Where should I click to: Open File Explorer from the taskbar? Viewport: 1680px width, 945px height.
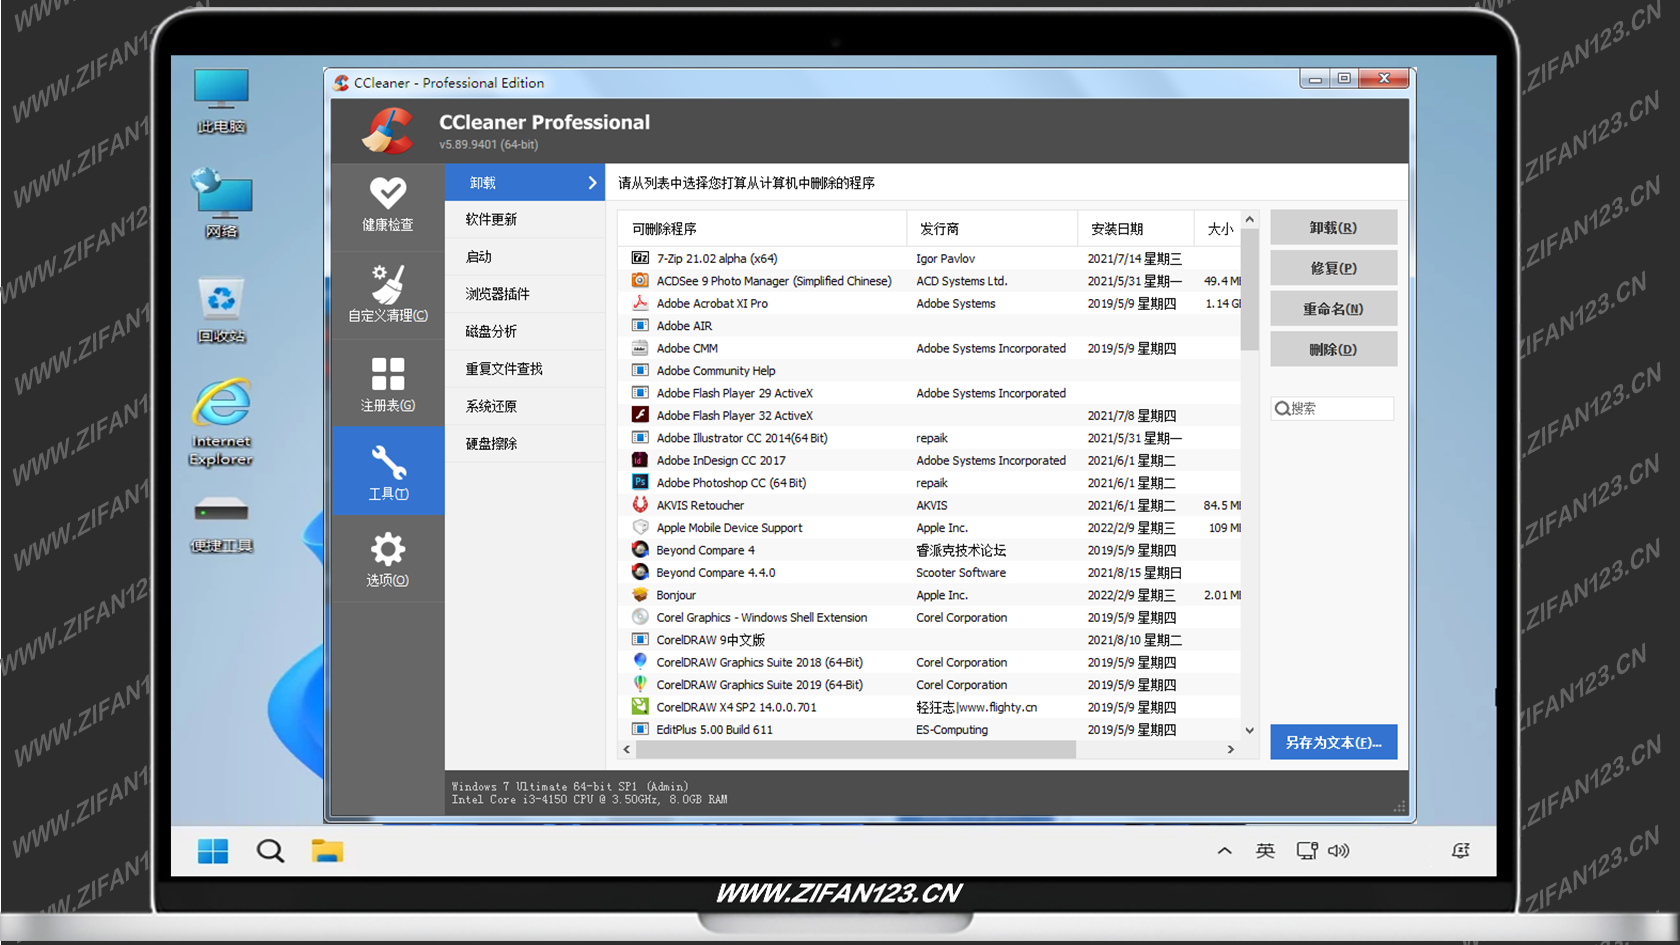(x=327, y=851)
